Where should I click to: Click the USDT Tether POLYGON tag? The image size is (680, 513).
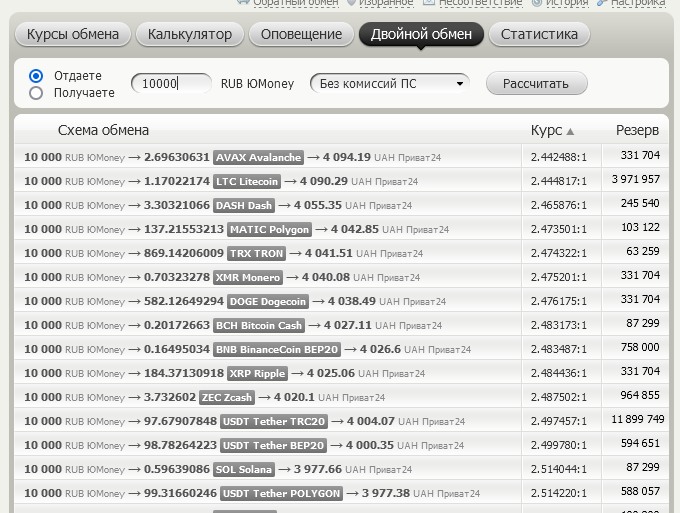click(281, 493)
